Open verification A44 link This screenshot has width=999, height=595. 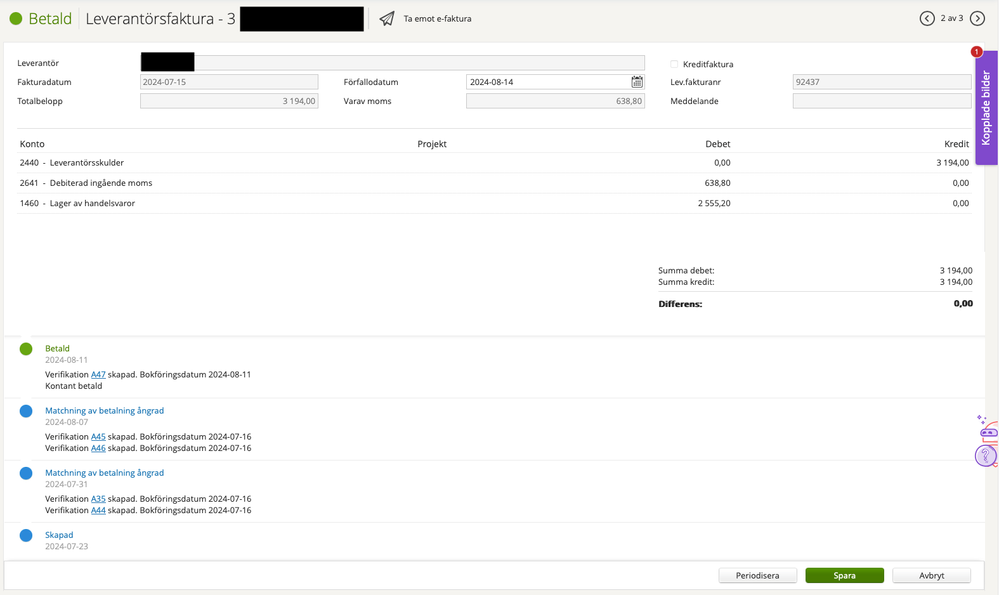click(98, 510)
